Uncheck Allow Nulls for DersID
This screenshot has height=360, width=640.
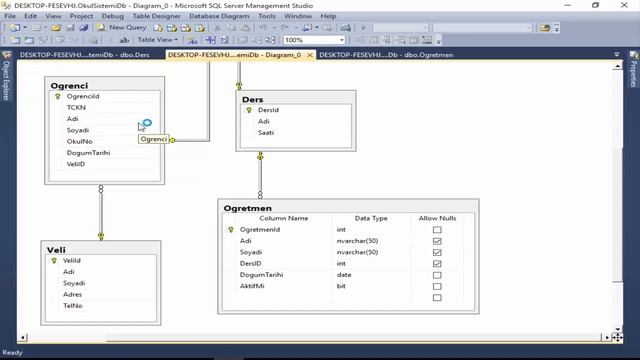tap(437, 264)
